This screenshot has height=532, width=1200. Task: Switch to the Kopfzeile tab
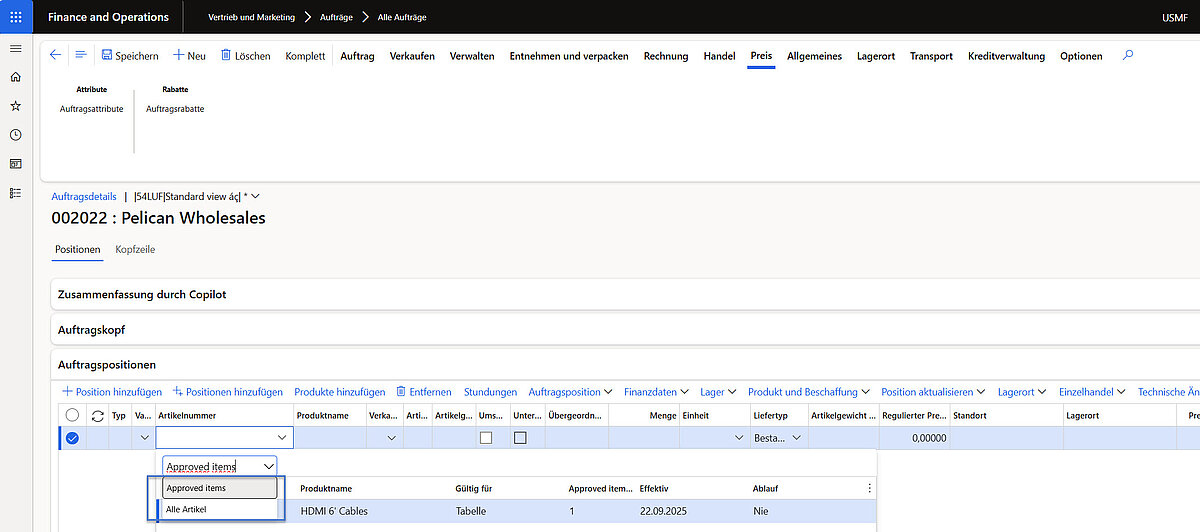[135, 249]
